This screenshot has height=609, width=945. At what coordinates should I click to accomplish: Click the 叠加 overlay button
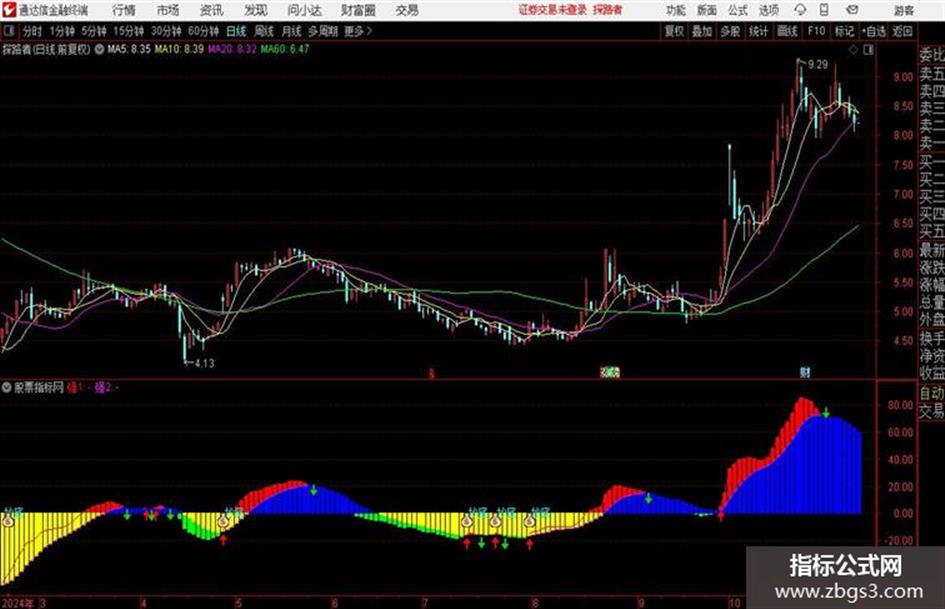(702, 31)
